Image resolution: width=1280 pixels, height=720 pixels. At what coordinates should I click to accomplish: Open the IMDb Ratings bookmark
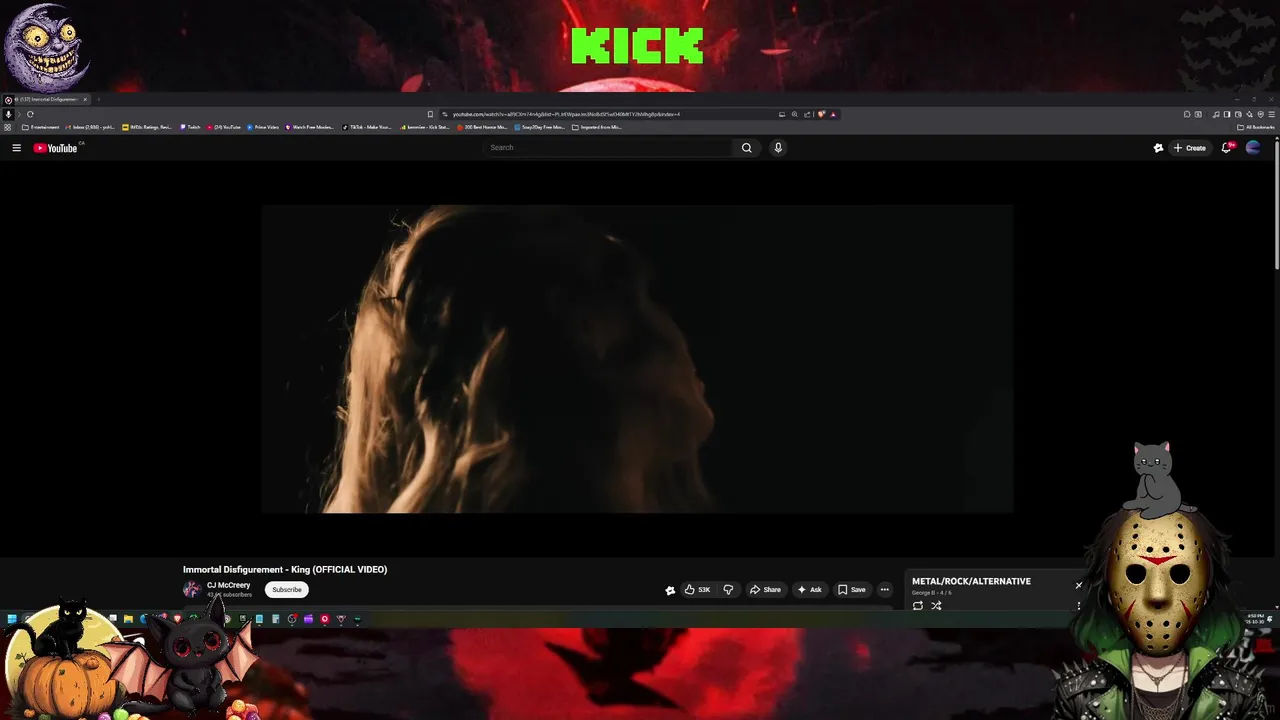coord(147,127)
